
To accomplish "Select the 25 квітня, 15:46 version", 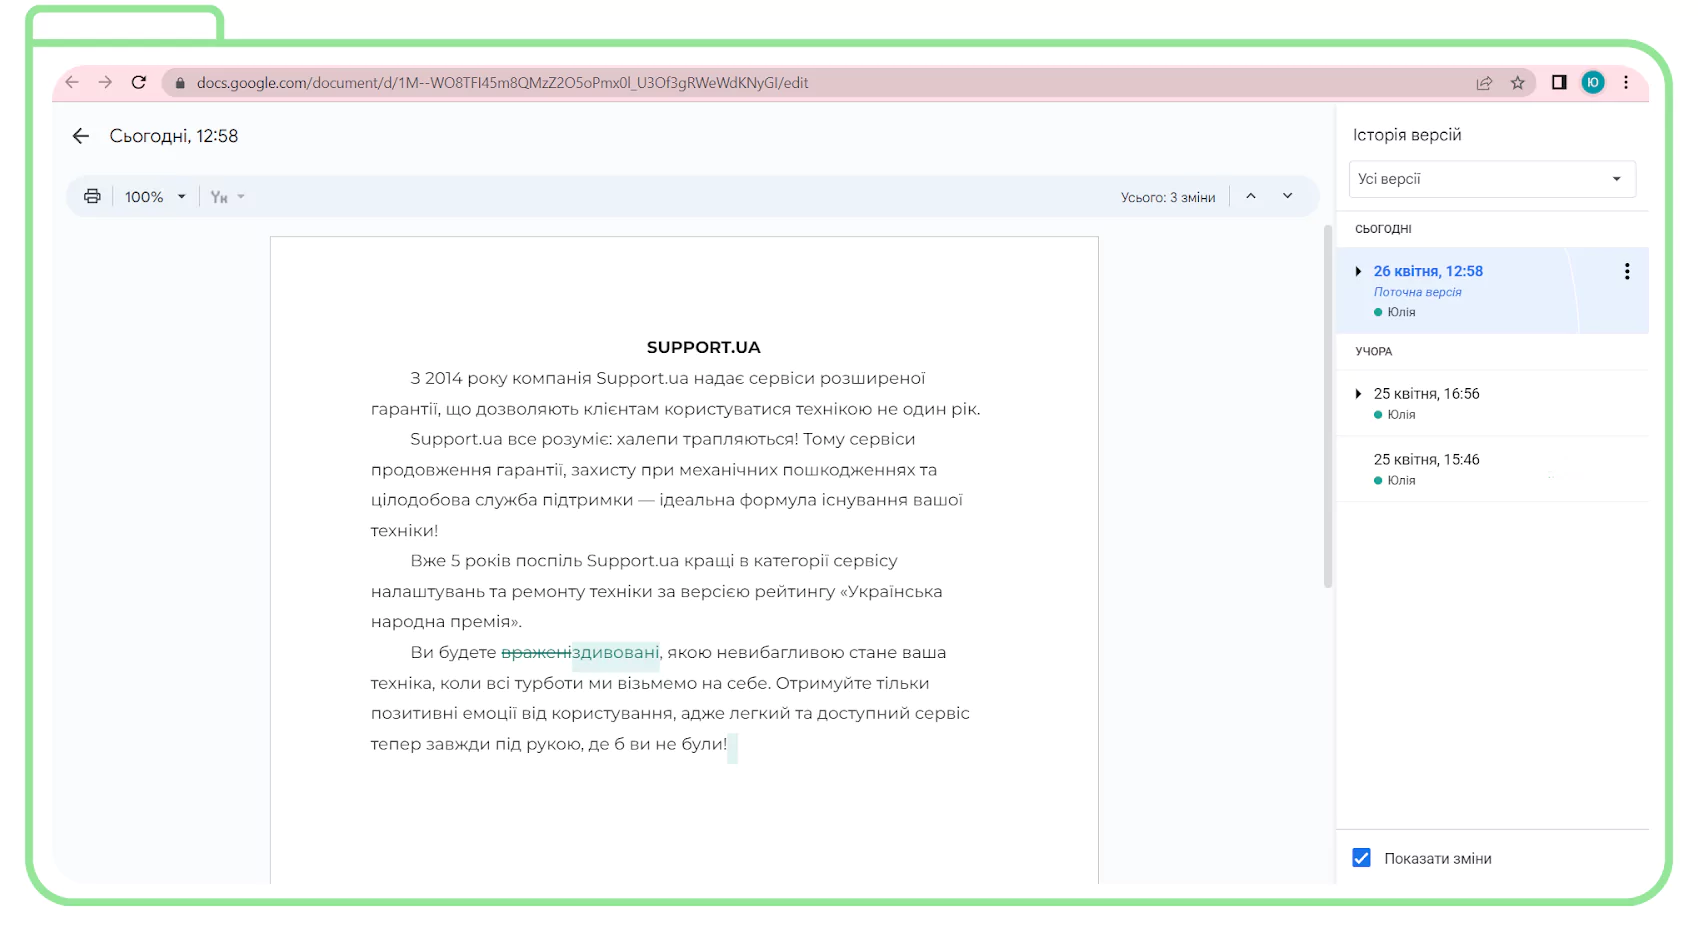I will tap(1492, 469).
